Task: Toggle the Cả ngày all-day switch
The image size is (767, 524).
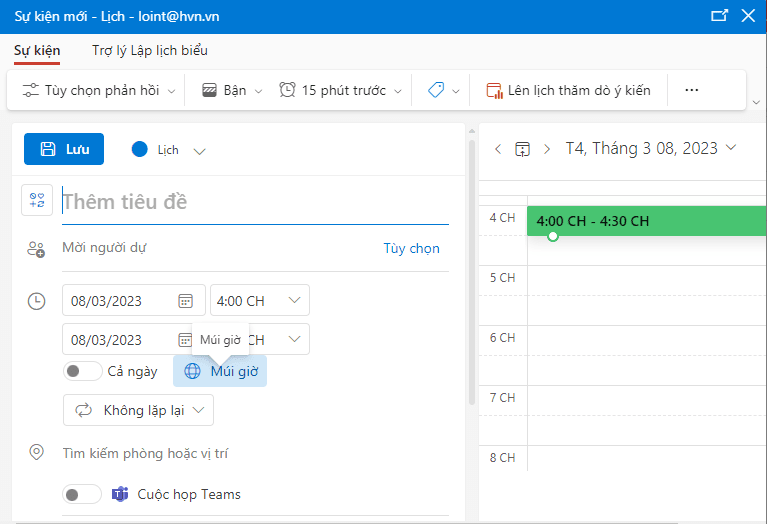Action: coord(82,371)
